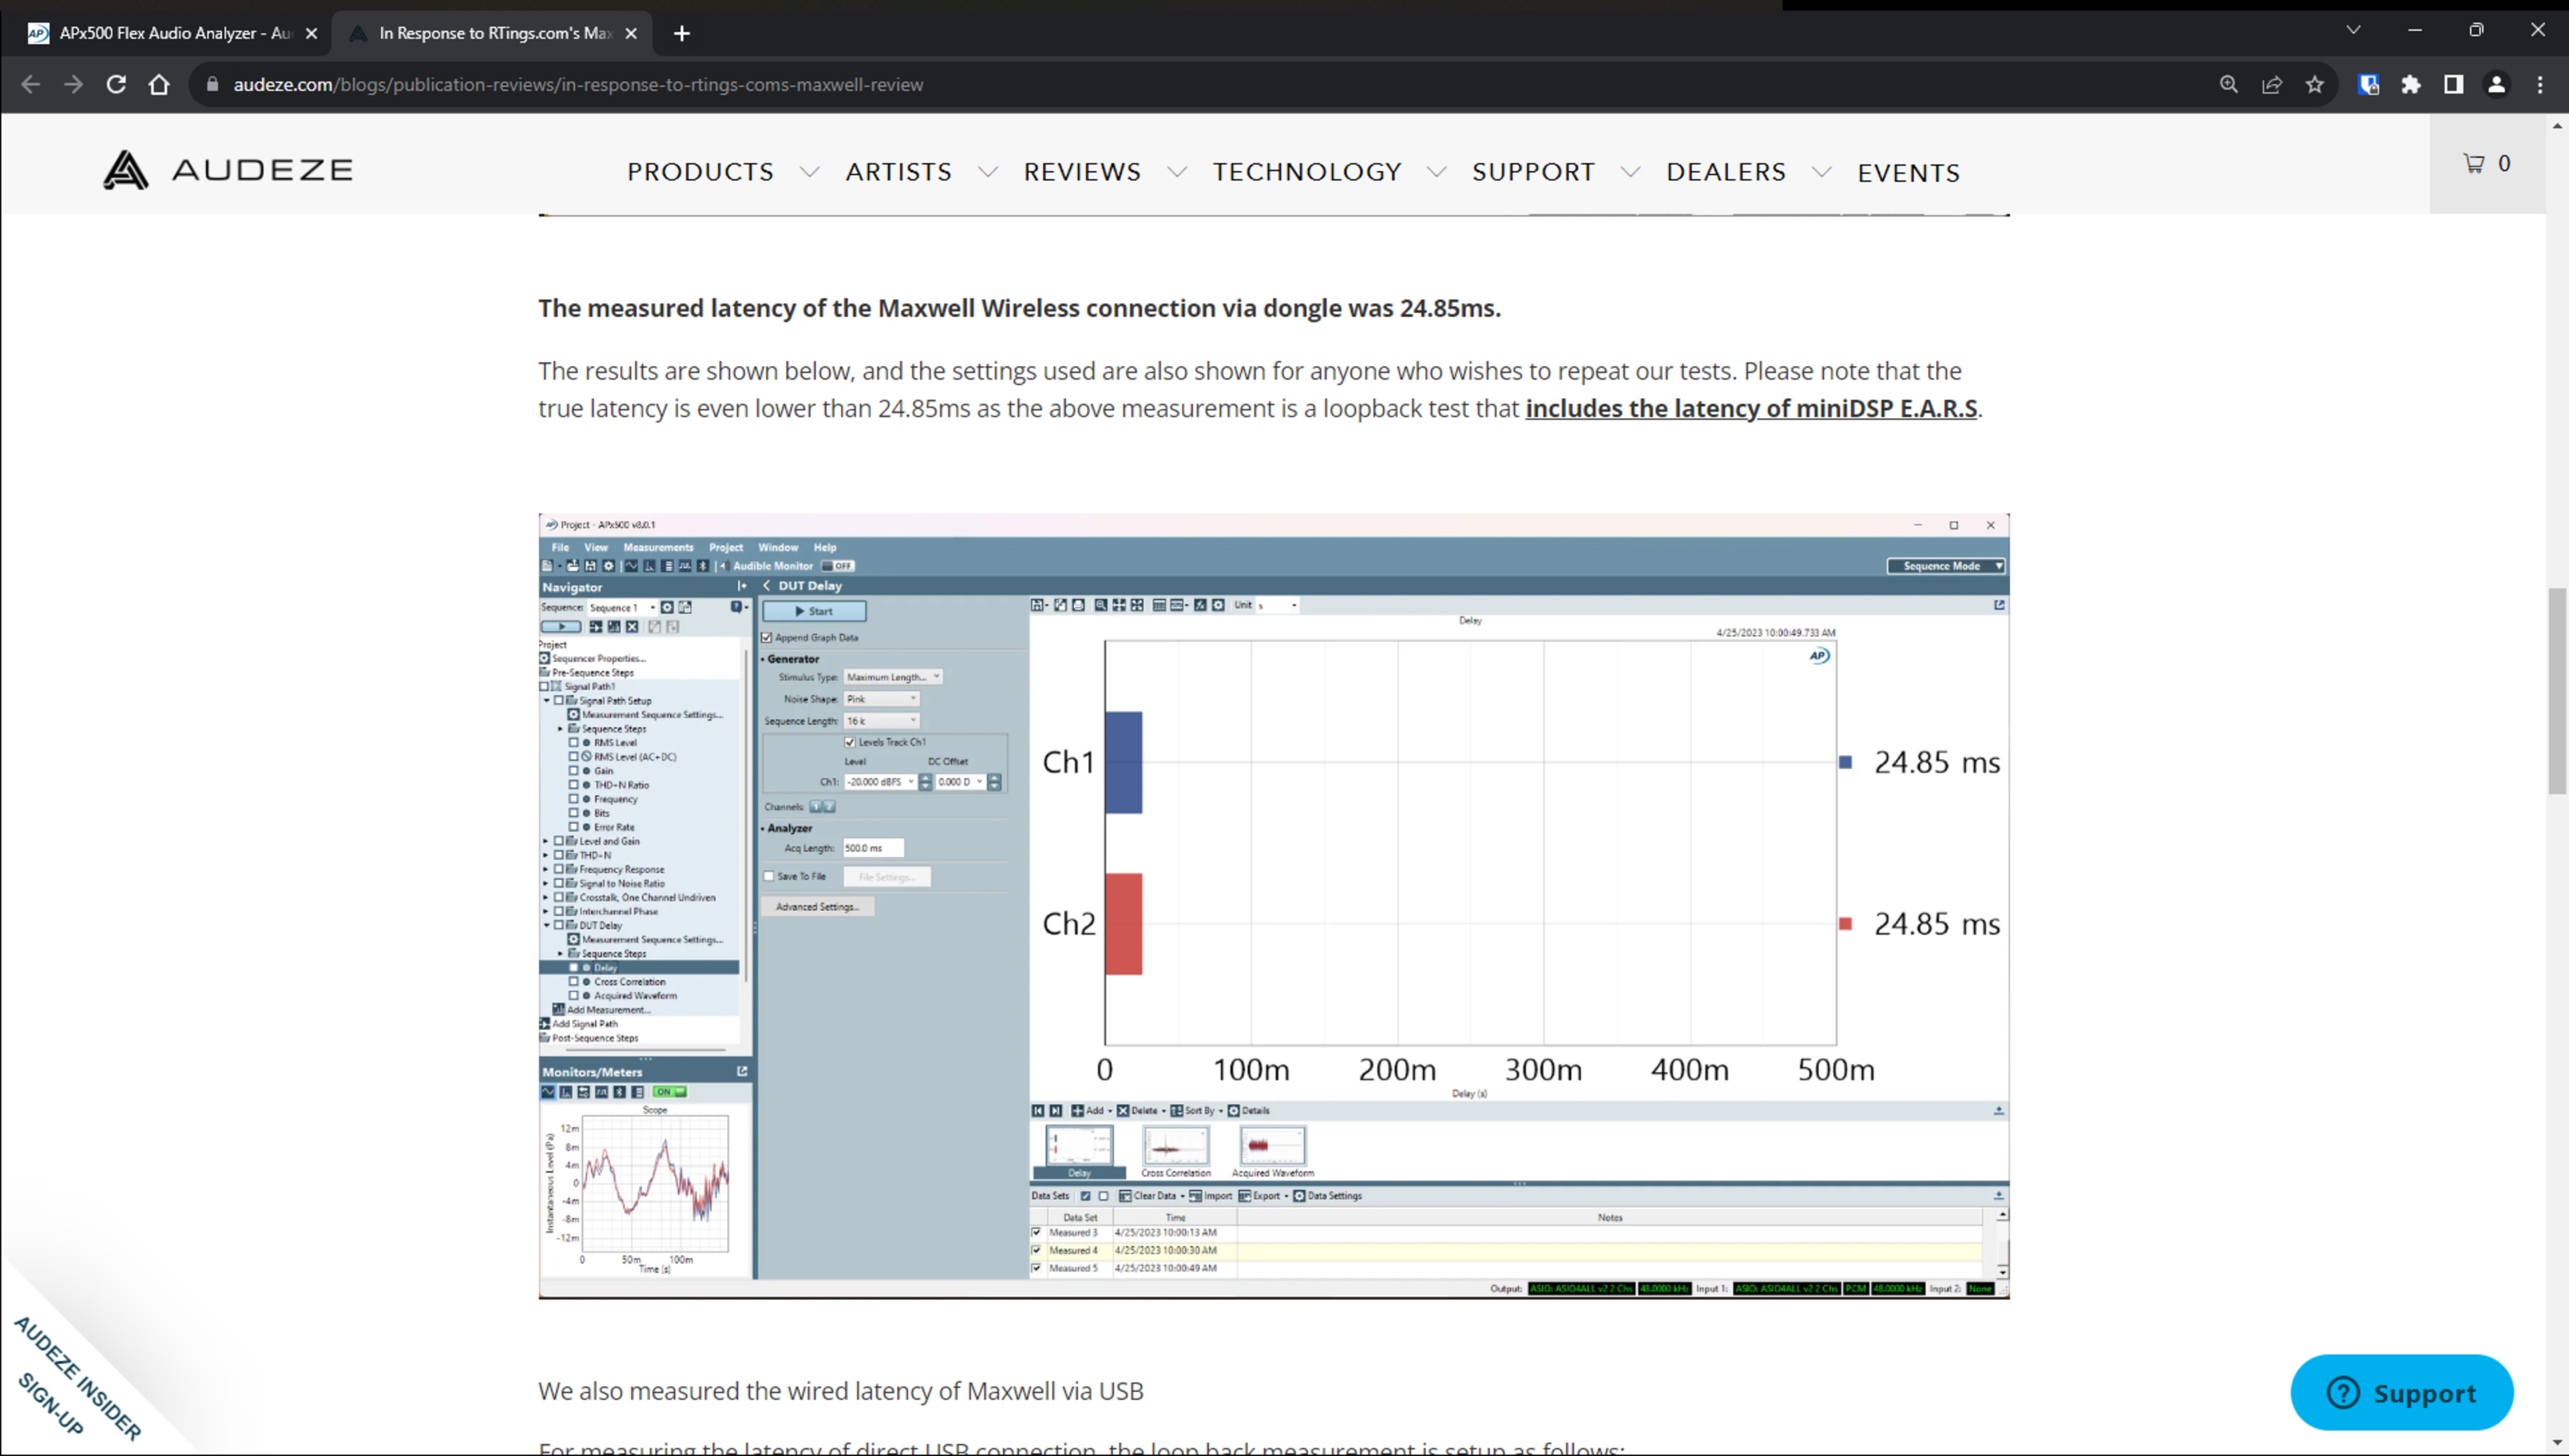Bookmark this page with star icon
The image size is (2569, 1456).
[x=2314, y=85]
